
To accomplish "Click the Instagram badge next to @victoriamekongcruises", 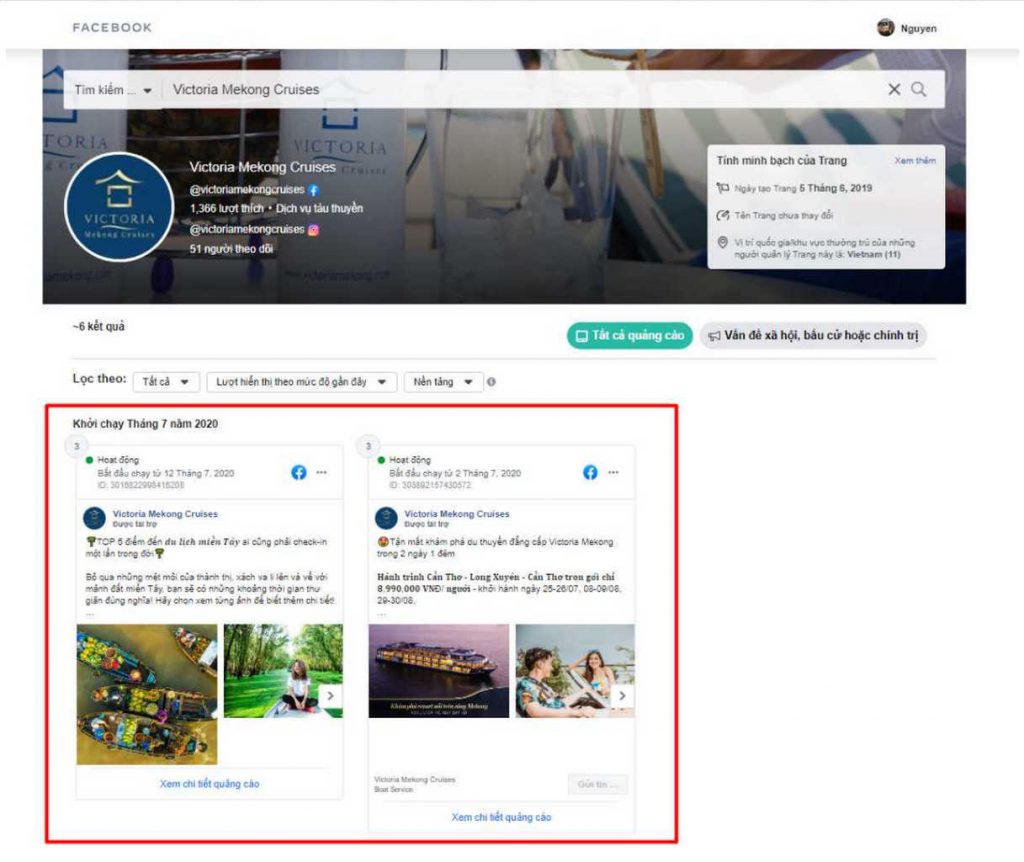I will (x=313, y=230).
